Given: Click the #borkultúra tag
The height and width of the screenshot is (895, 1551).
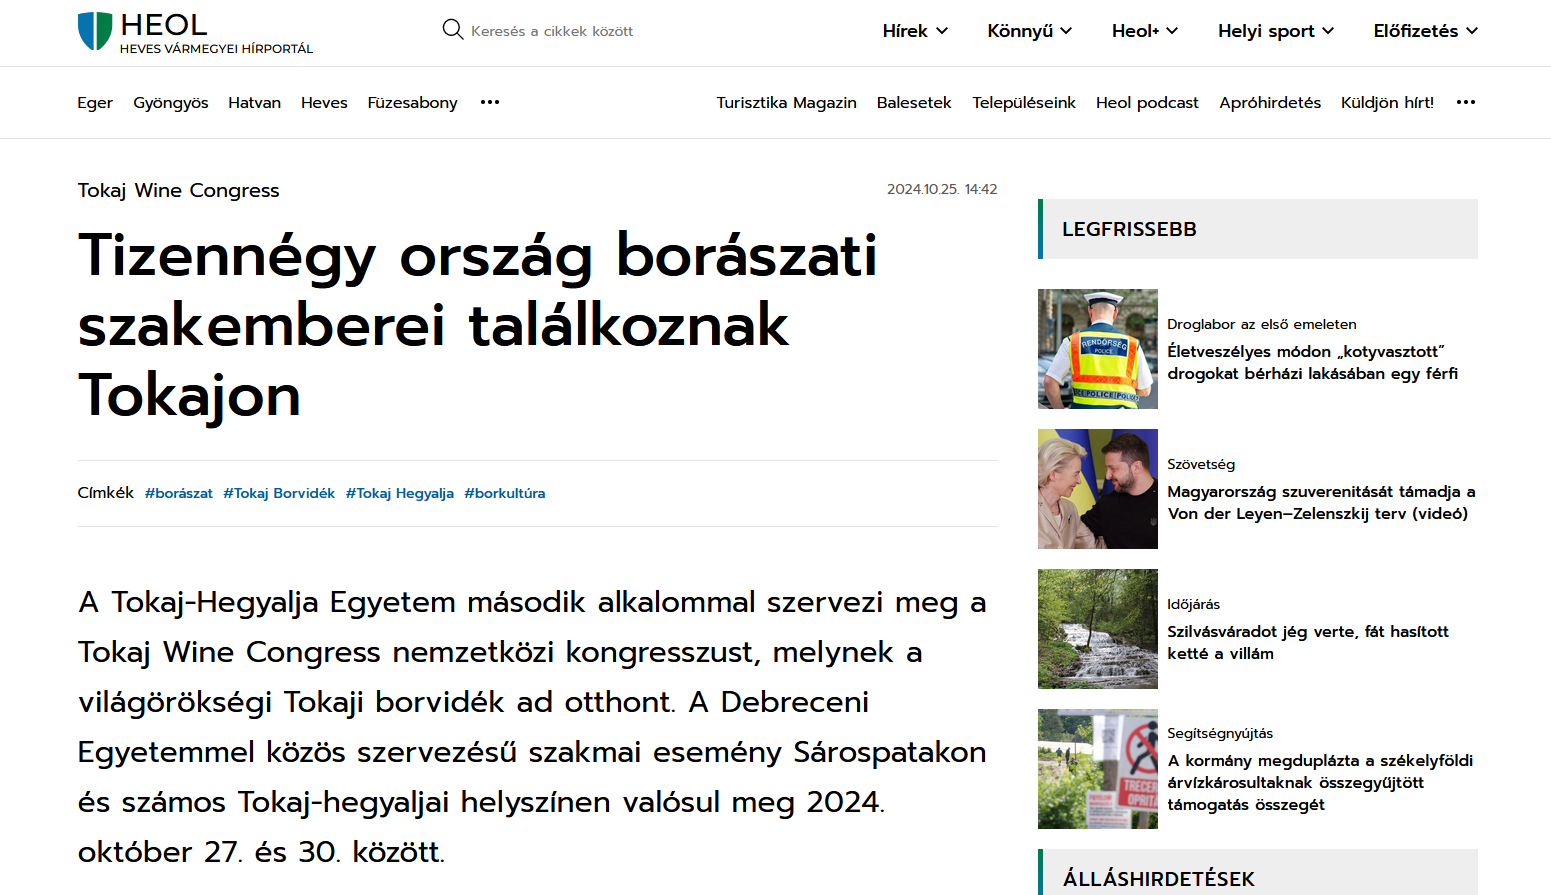Looking at the screenshot, I should (x=505, y=493).
